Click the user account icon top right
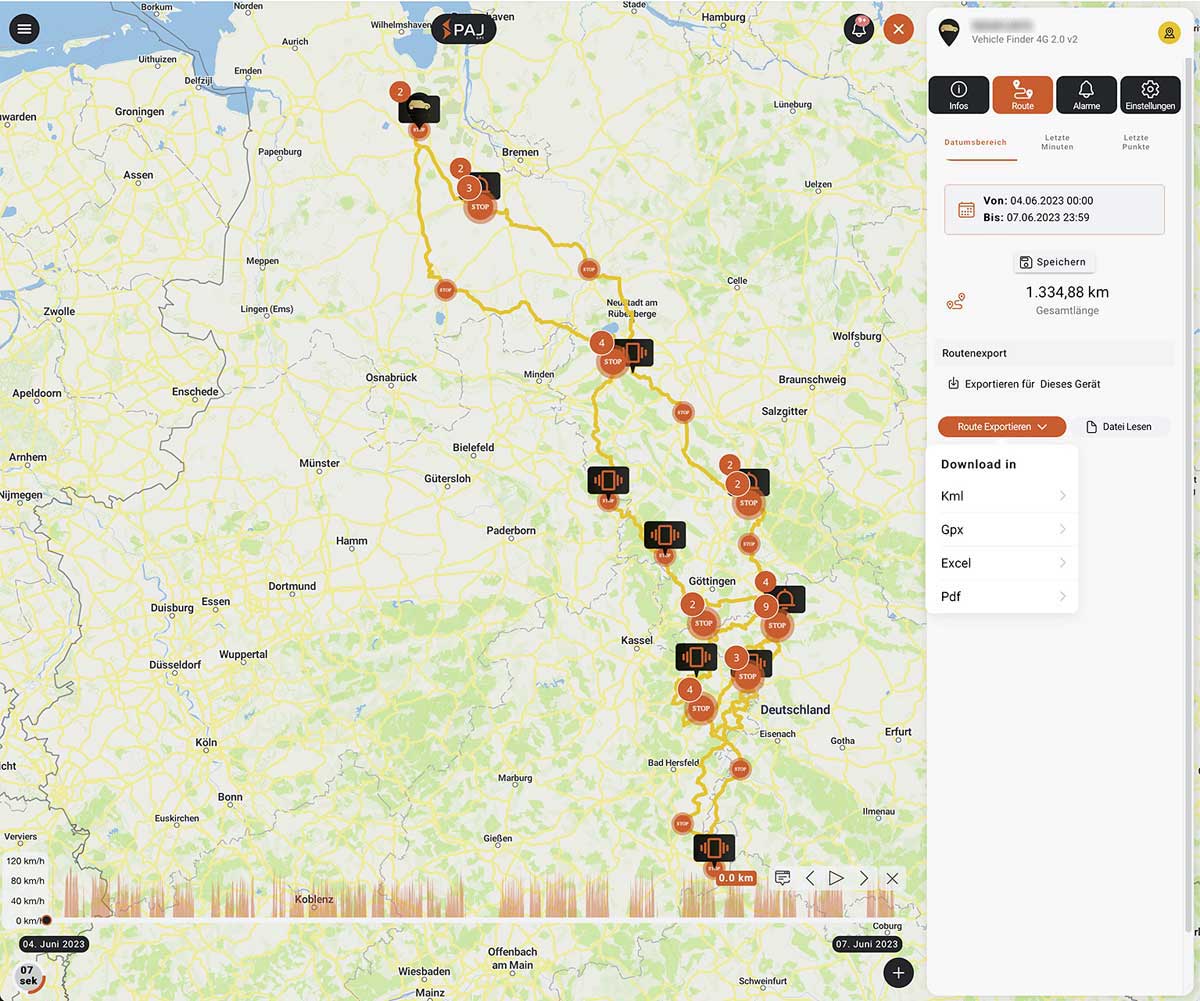This screenshot has height=1001, width=1200. point(1168,32)
